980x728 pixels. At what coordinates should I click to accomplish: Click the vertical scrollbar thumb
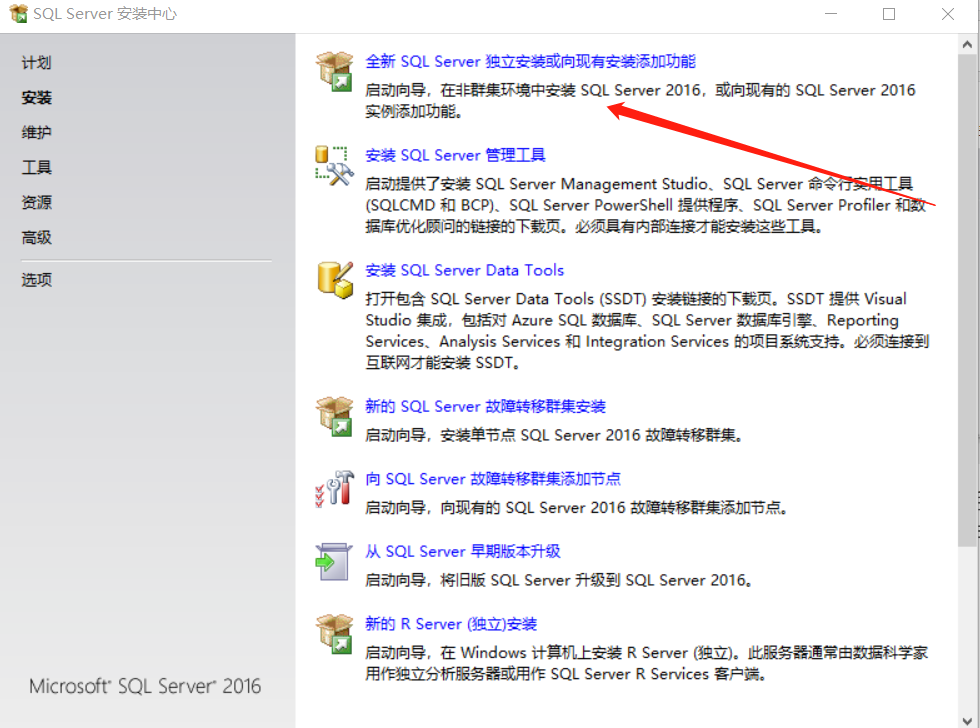pyautogui.click(x=967, y=300)
